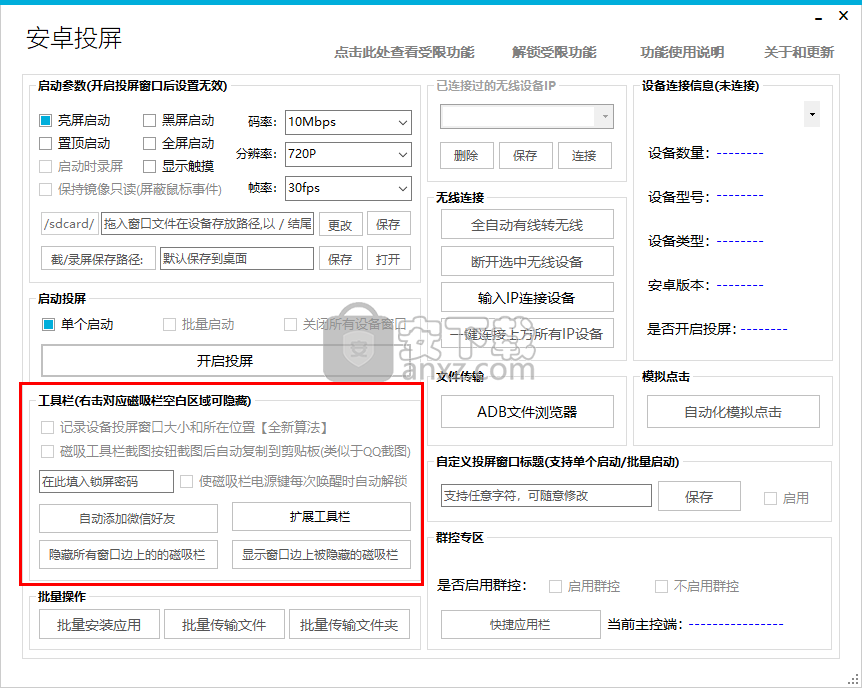
Task: Click the 扩展工具栏 button
Action: [321, 517]
